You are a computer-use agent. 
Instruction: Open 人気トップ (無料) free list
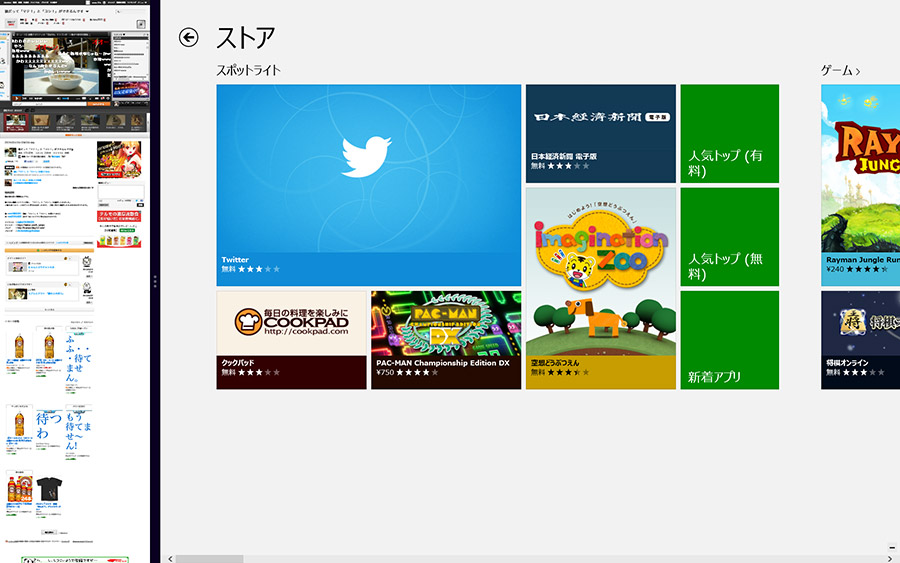[x=729, y=236]
